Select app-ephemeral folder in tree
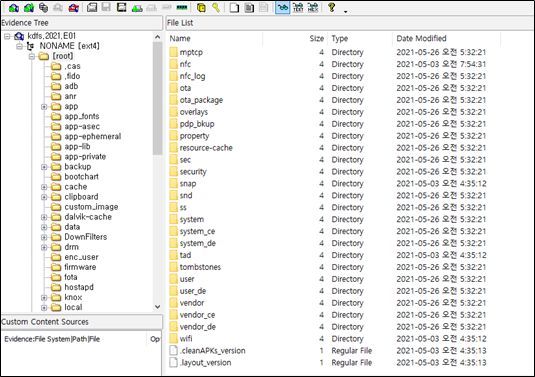Screen dimensions: 535x377 click(86, 136)
